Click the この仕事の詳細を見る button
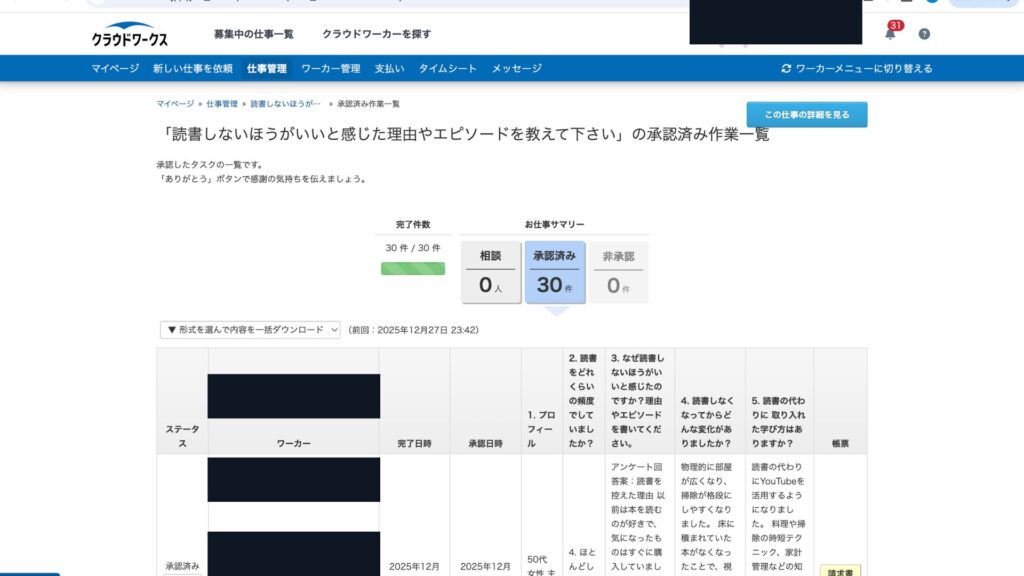 tap(806, 115)
